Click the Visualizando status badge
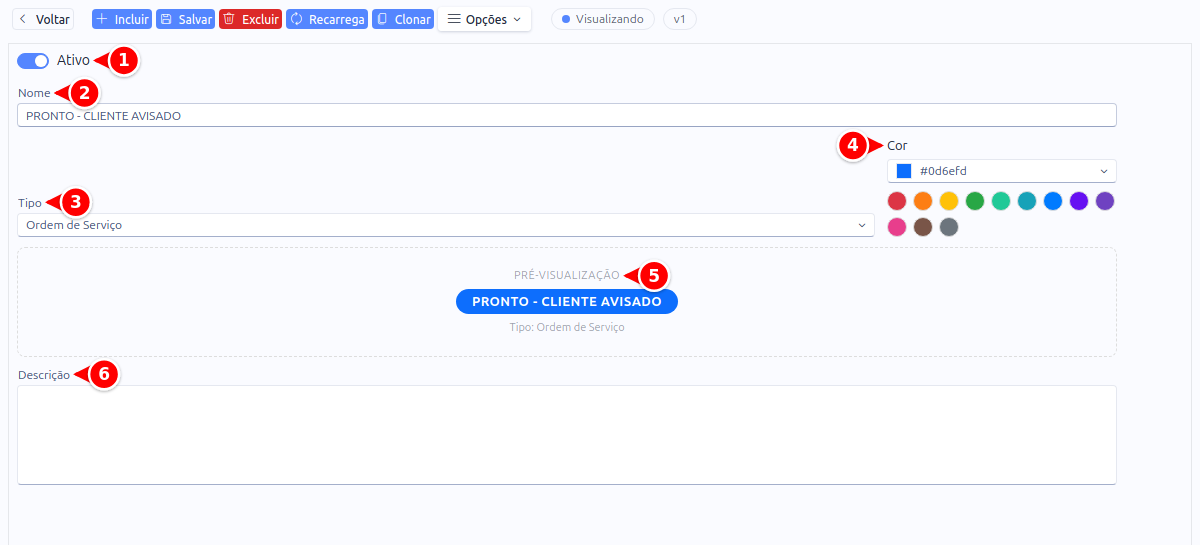 click(603, 19)
